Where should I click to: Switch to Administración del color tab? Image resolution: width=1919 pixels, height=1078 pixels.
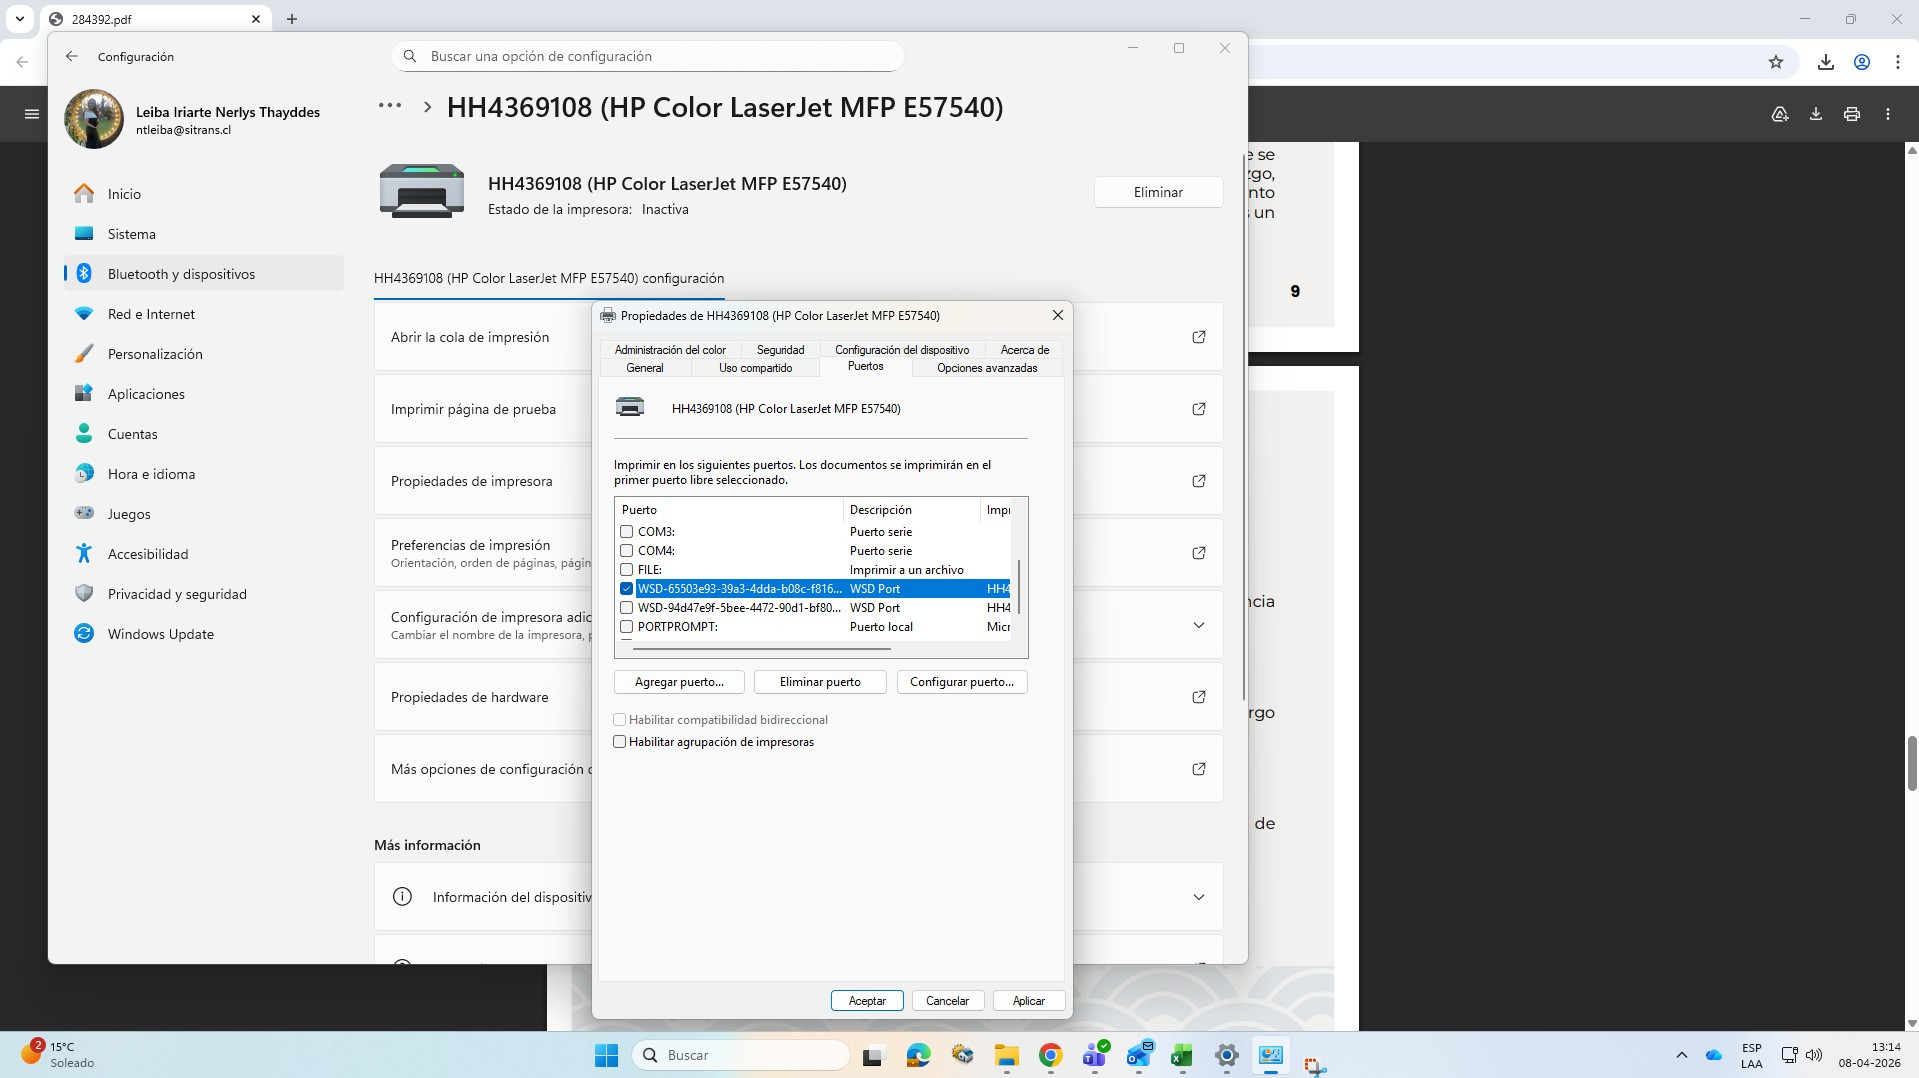[670, 350]
